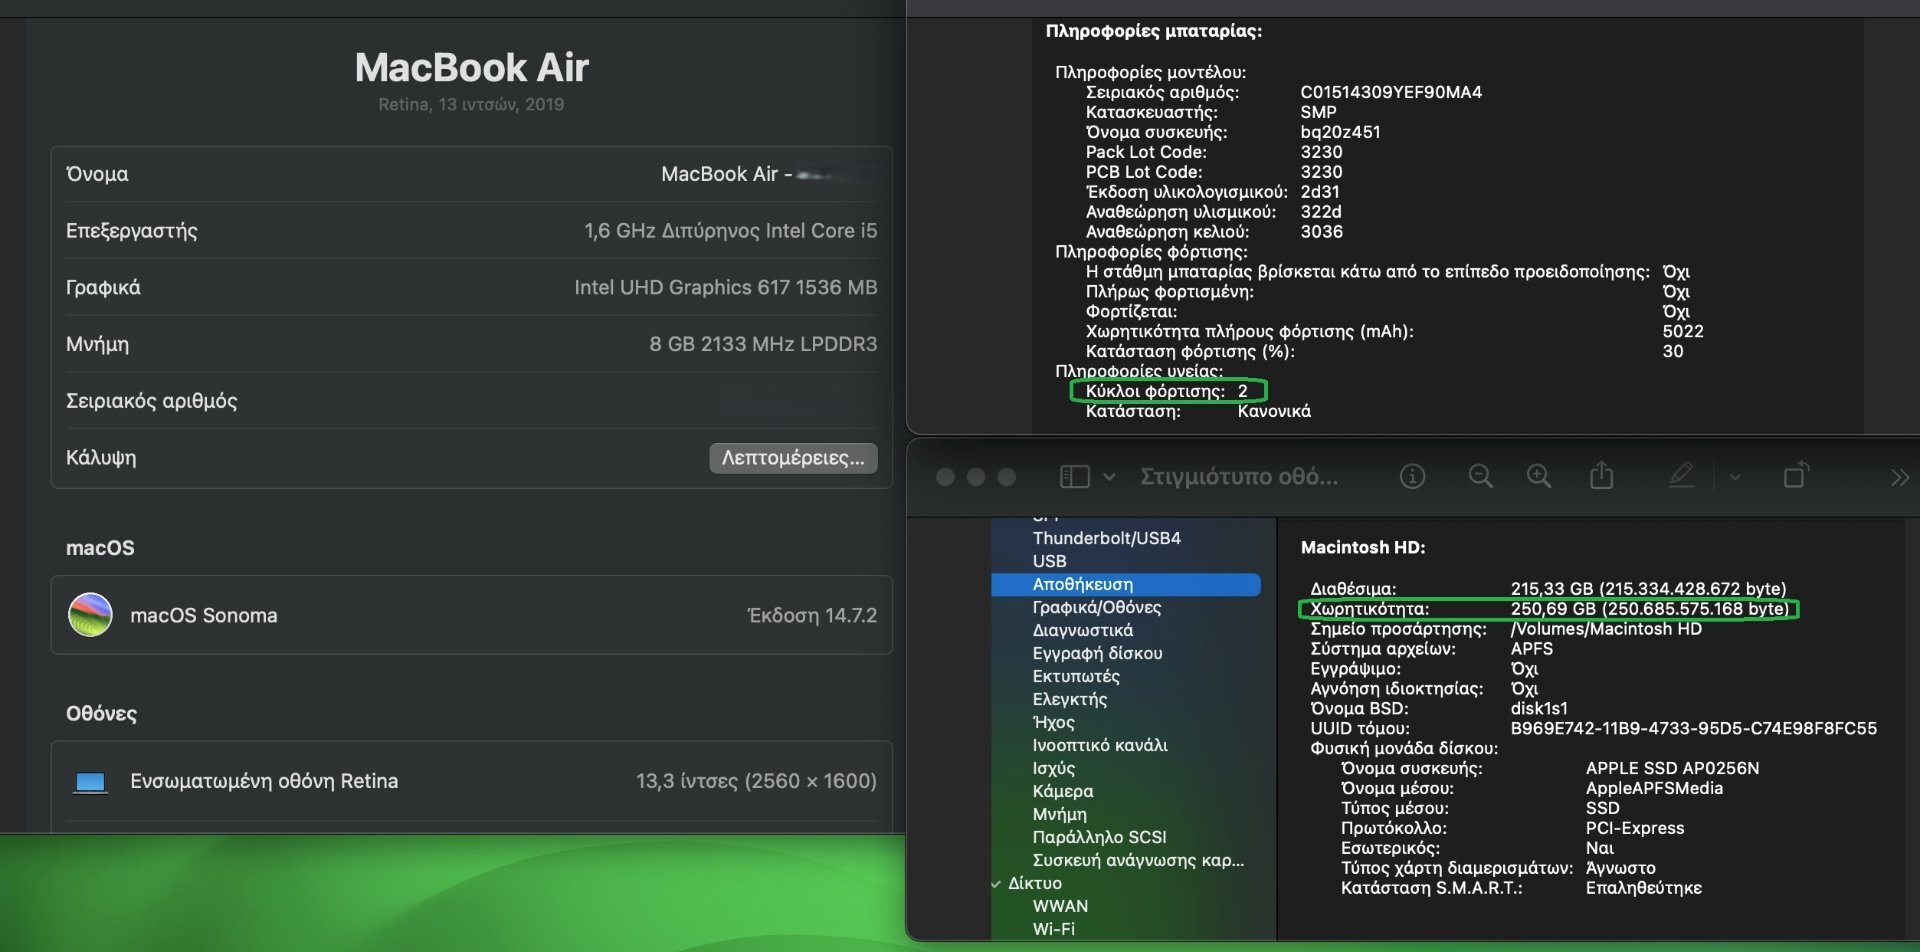The image size is (1920, 952).
Task: Select Παράλληλο SCSI in the sidebar
Action: (x=1099, y=837)
